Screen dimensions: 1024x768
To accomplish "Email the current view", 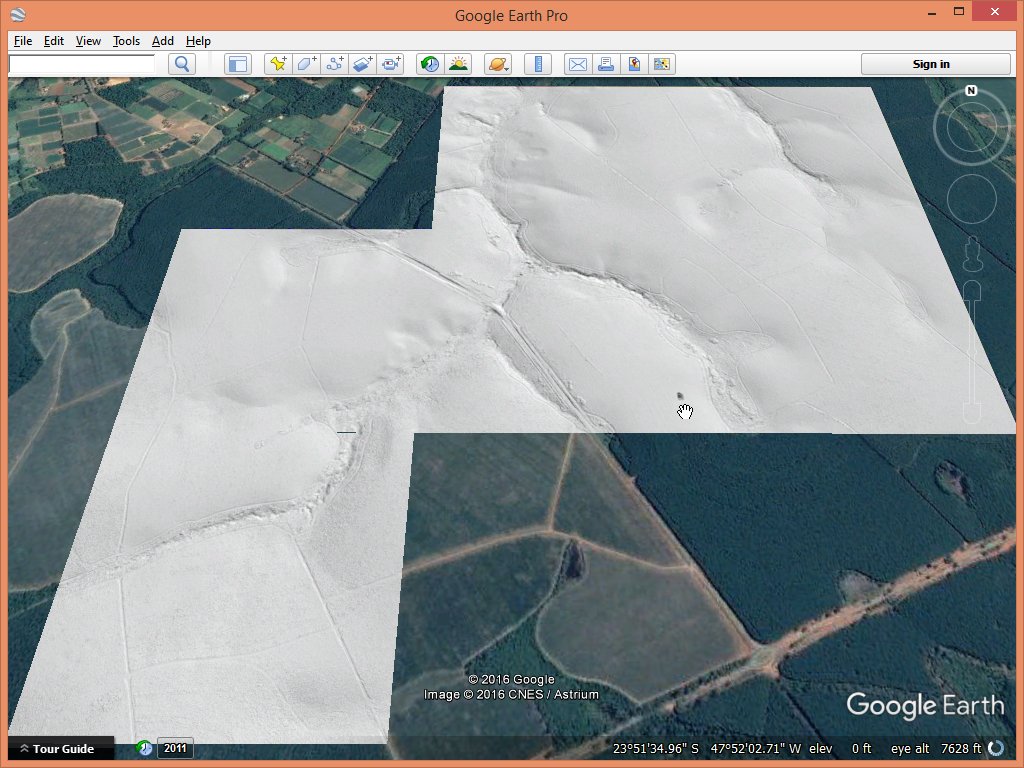I will [577, 64].
